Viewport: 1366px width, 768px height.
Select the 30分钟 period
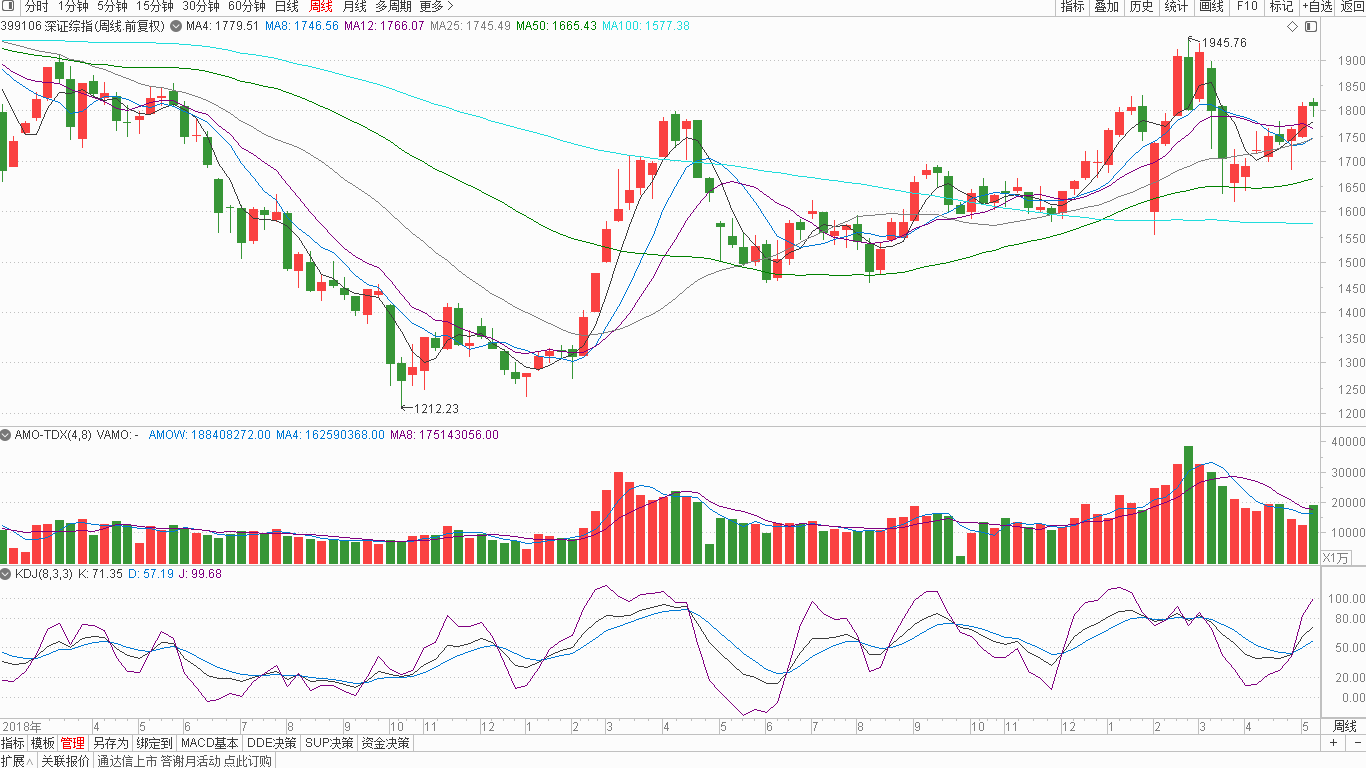coord(200,6)
